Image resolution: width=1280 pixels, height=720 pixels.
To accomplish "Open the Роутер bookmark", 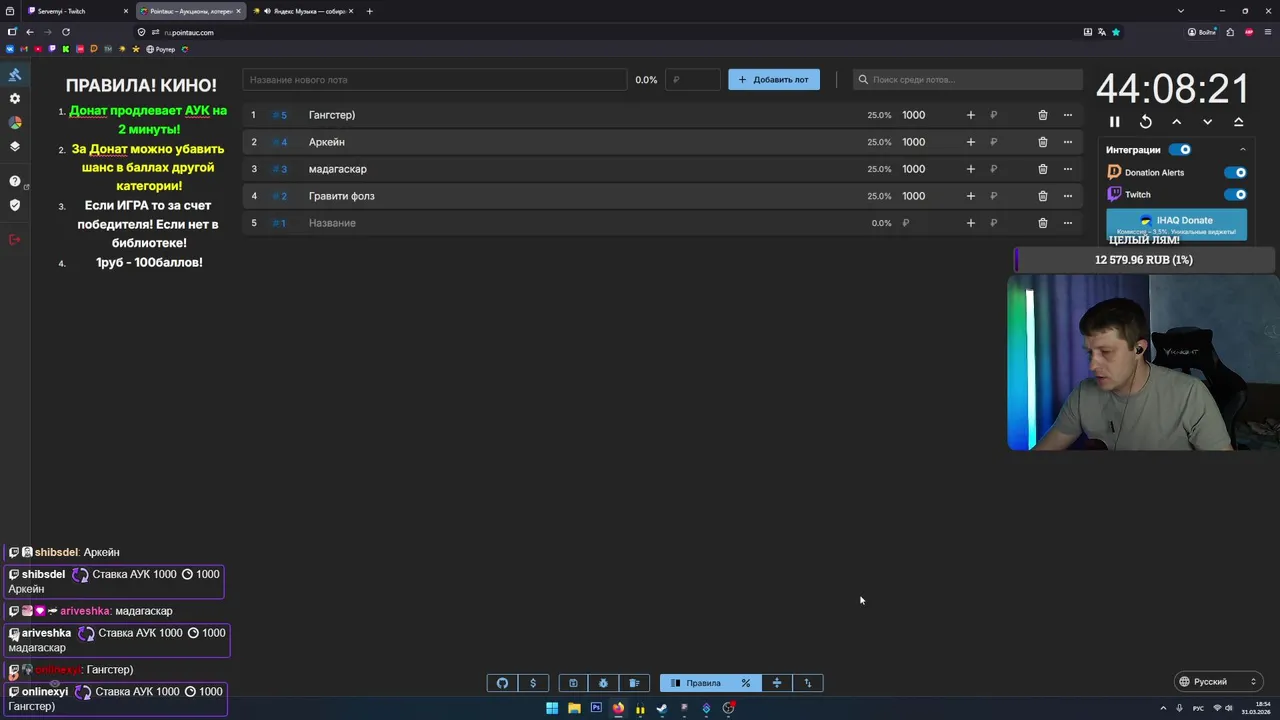I will pyautogui.click(x=161, y=49).
